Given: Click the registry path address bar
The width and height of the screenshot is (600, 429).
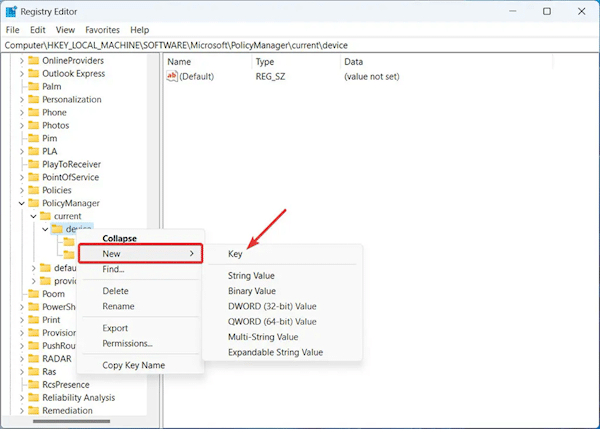Looking at the screenshot, I should (300, 45).
